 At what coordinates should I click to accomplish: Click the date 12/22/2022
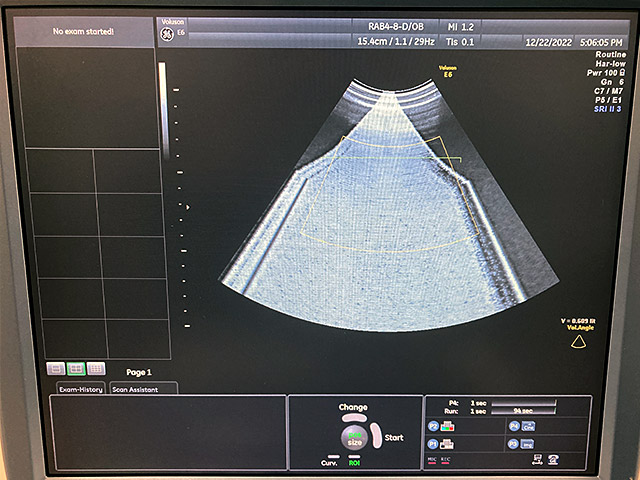(549, 42)
